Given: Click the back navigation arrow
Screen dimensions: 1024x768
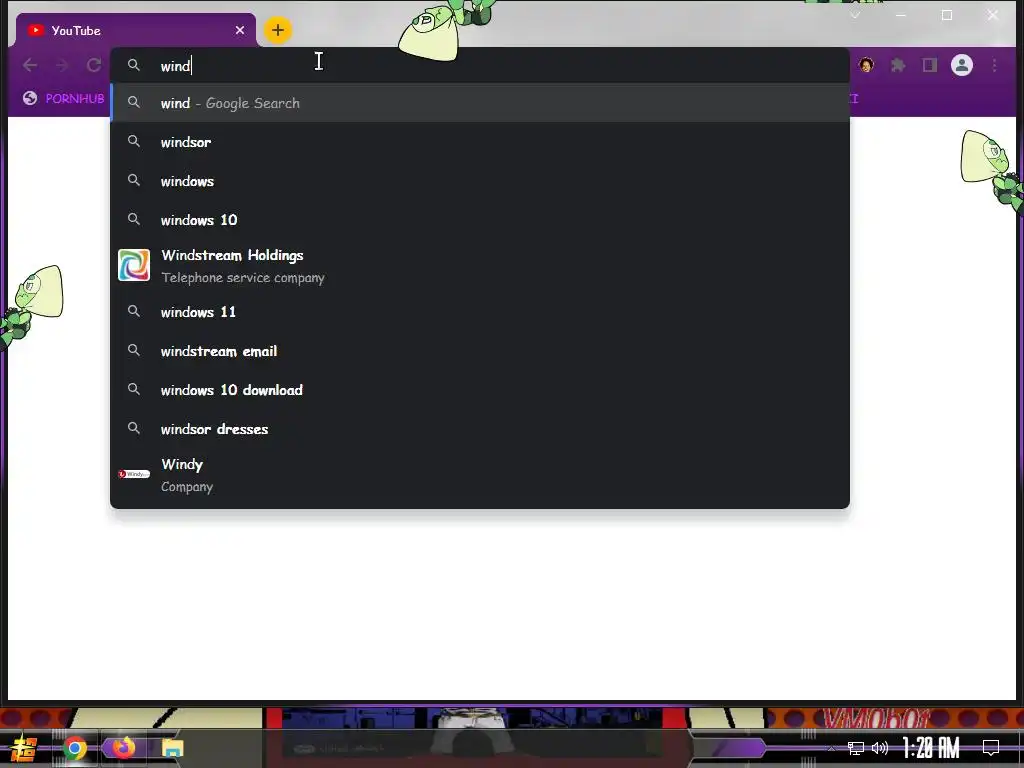Looking at the screenshot, I should pyautogui.click(x=30, y=65).
